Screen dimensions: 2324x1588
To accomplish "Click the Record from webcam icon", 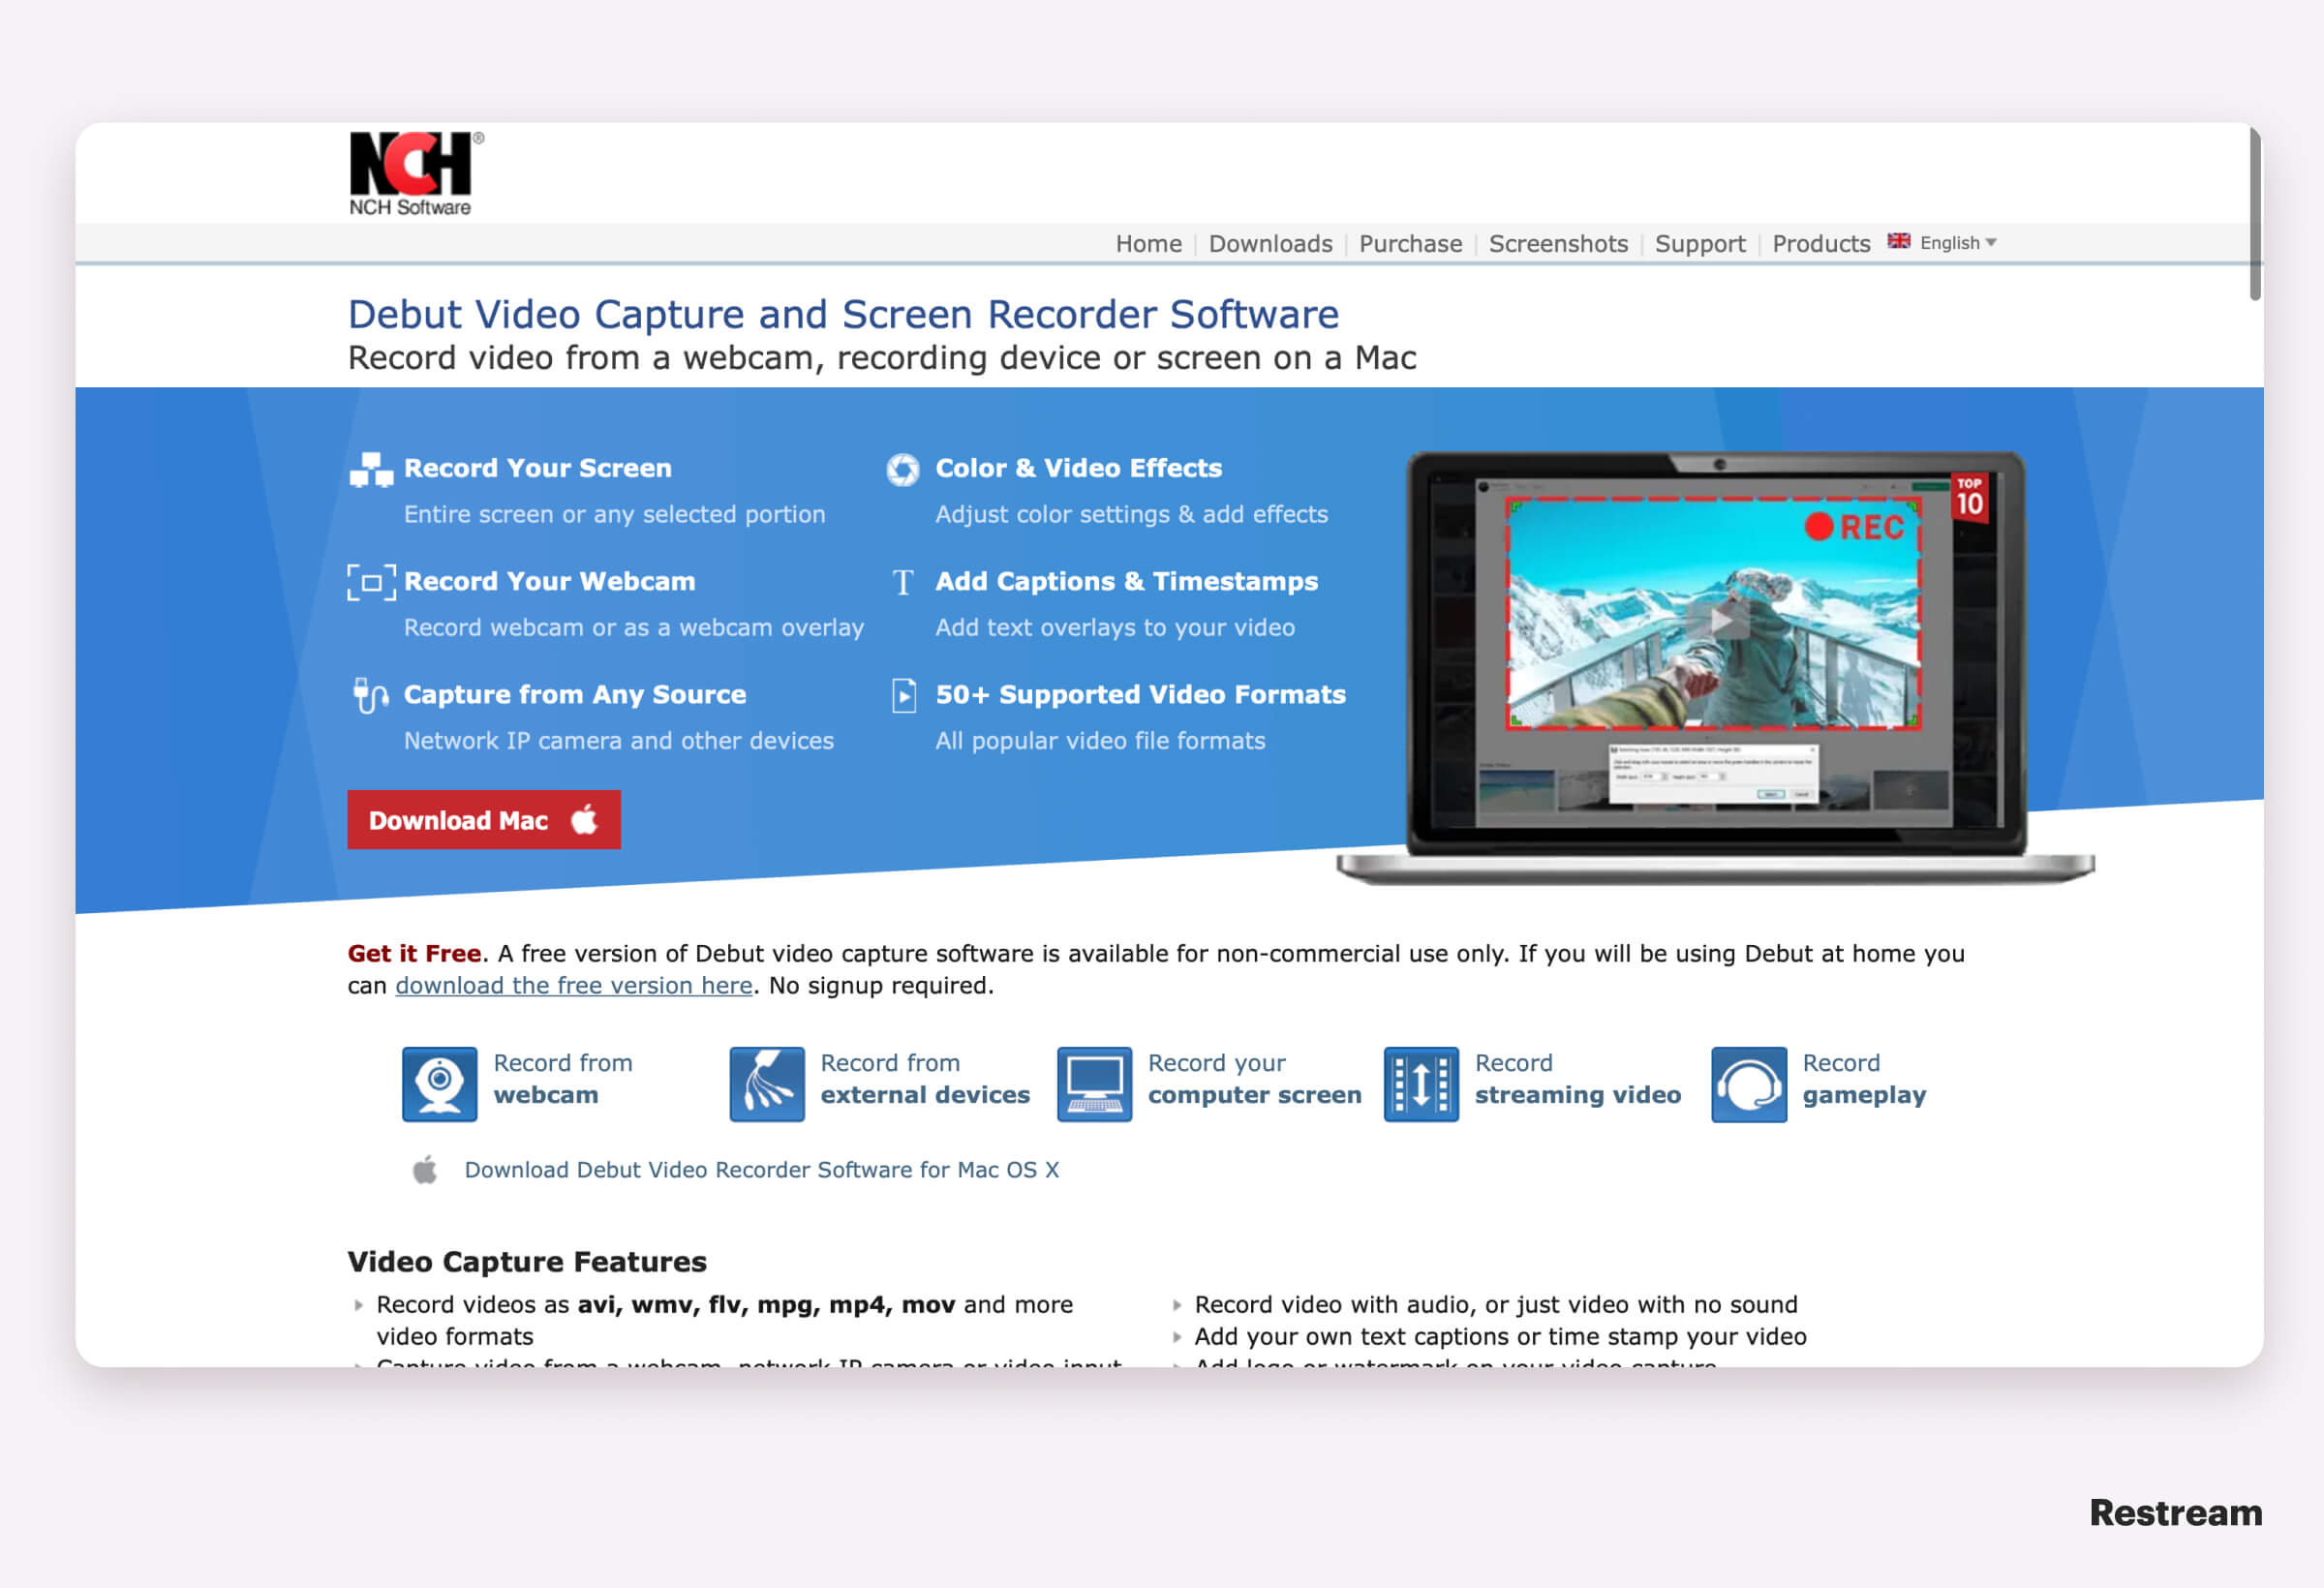I will (x=440, y=1081).
